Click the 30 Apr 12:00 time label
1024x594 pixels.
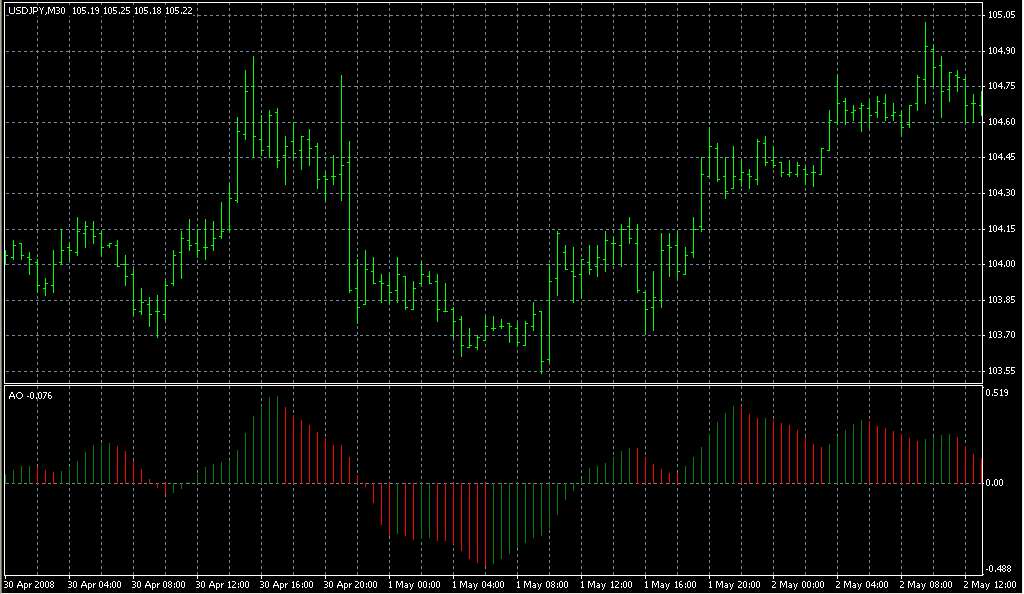pos(222,585)
